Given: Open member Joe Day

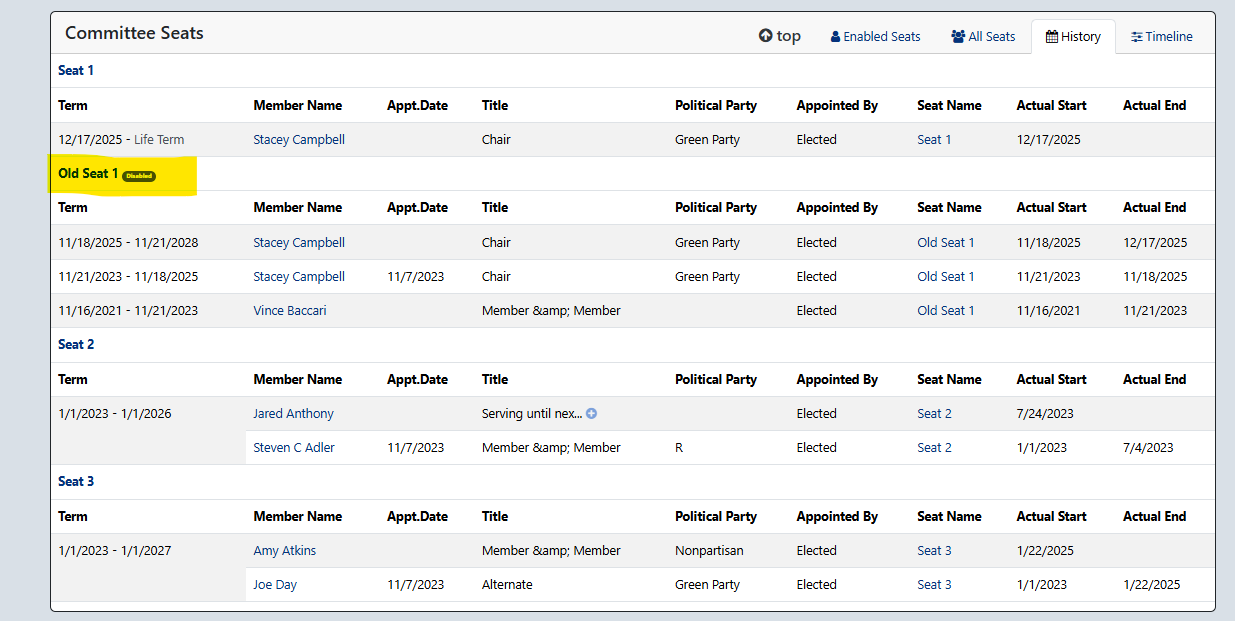Looking at the screenshot, I should click(275, 585).
